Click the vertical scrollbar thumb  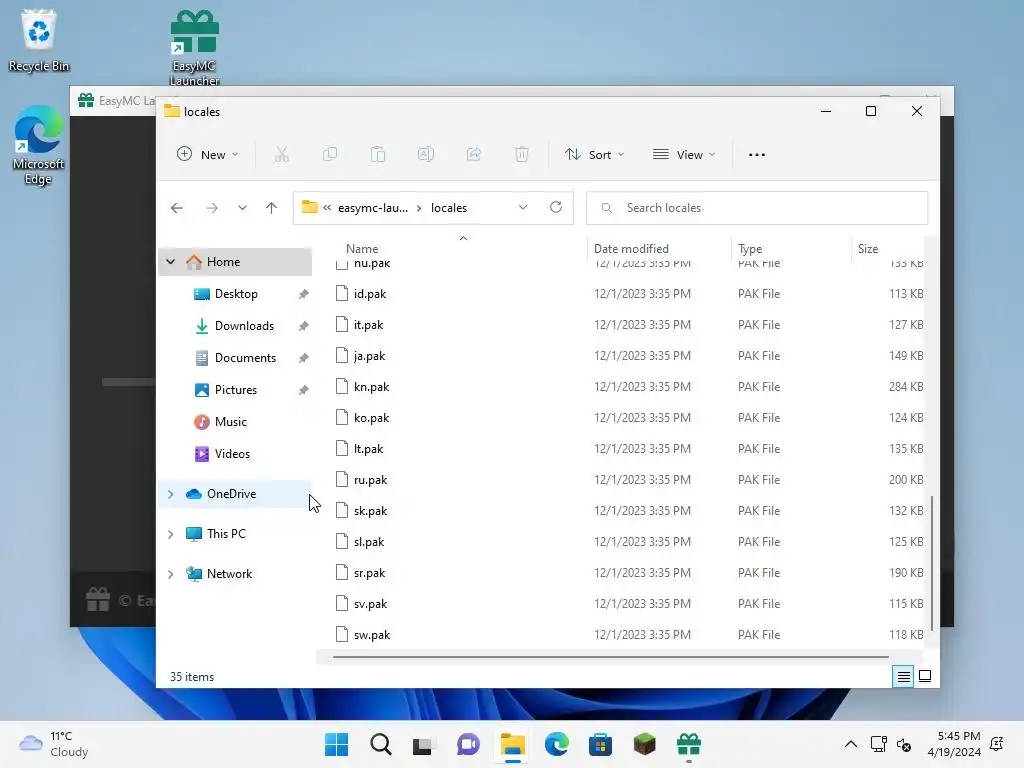pos(931,563)
